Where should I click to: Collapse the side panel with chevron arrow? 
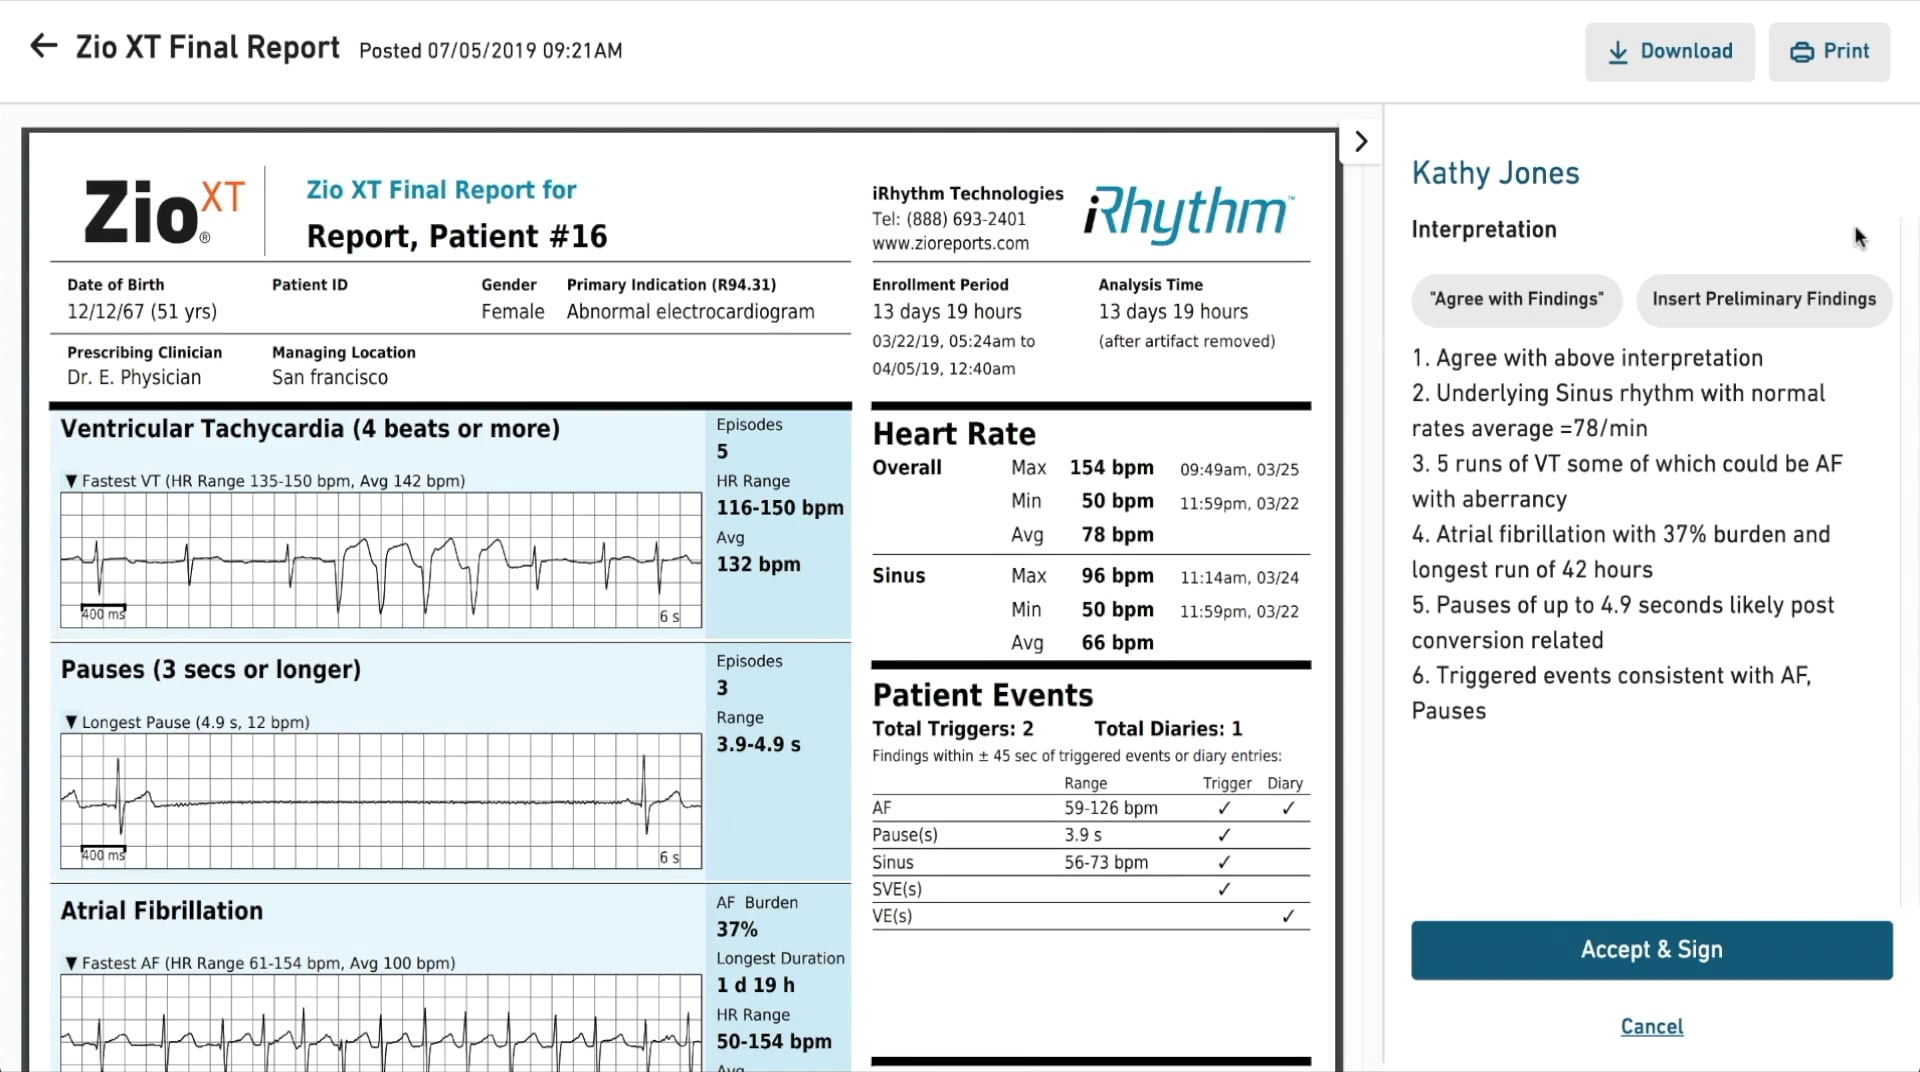click(x=1361, y=141)
